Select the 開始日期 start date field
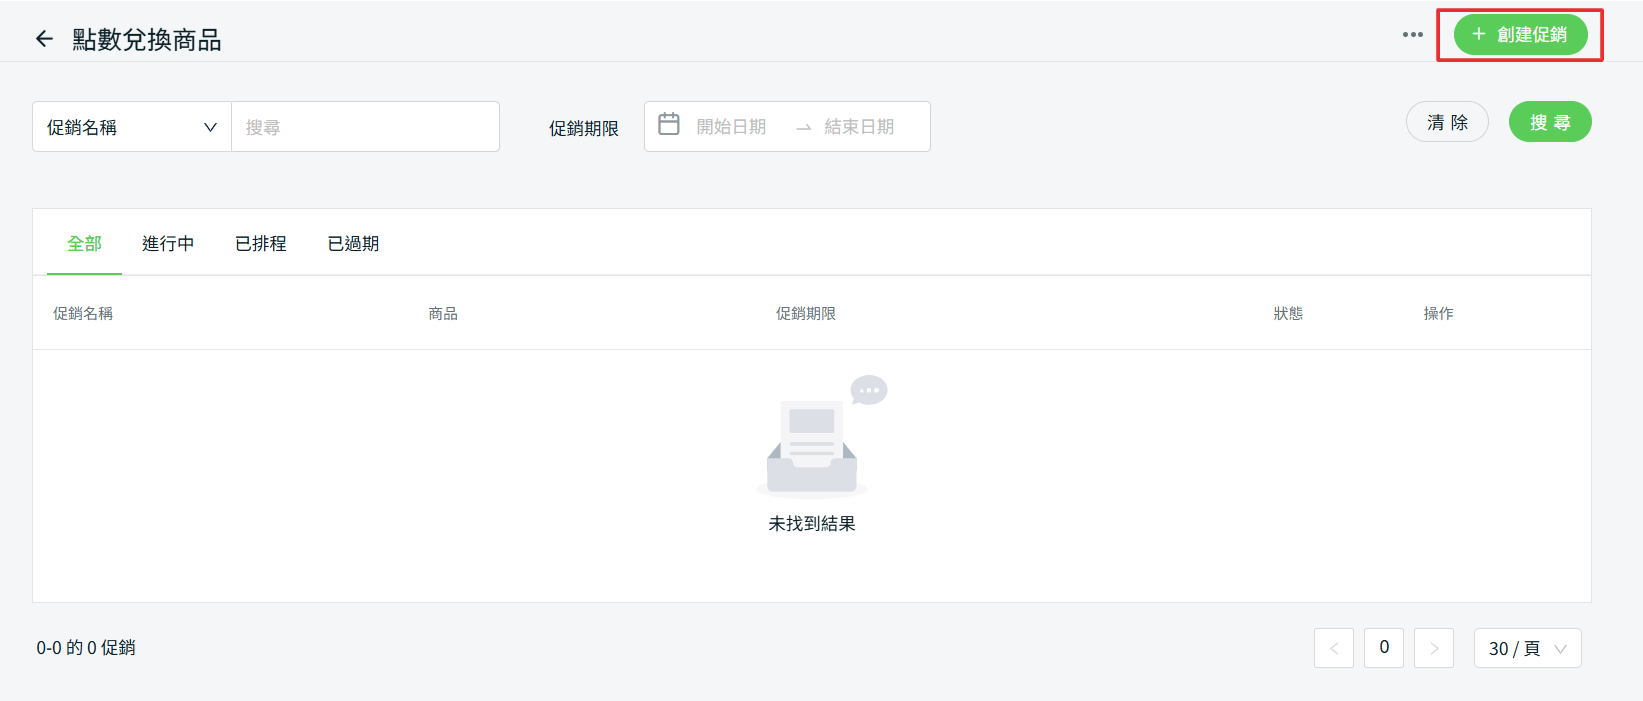Screen dimensions: 1643x701 point(731,127)
